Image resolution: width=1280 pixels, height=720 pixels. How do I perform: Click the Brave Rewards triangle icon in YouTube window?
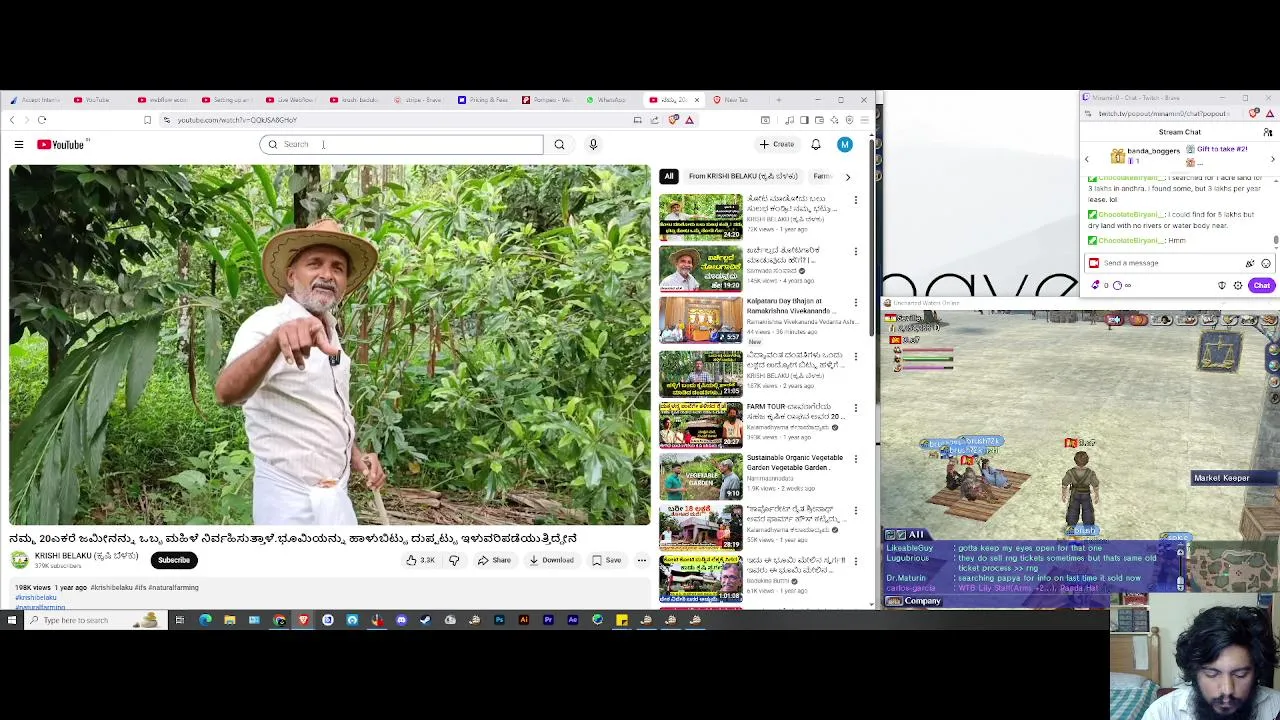coord(689,120)
